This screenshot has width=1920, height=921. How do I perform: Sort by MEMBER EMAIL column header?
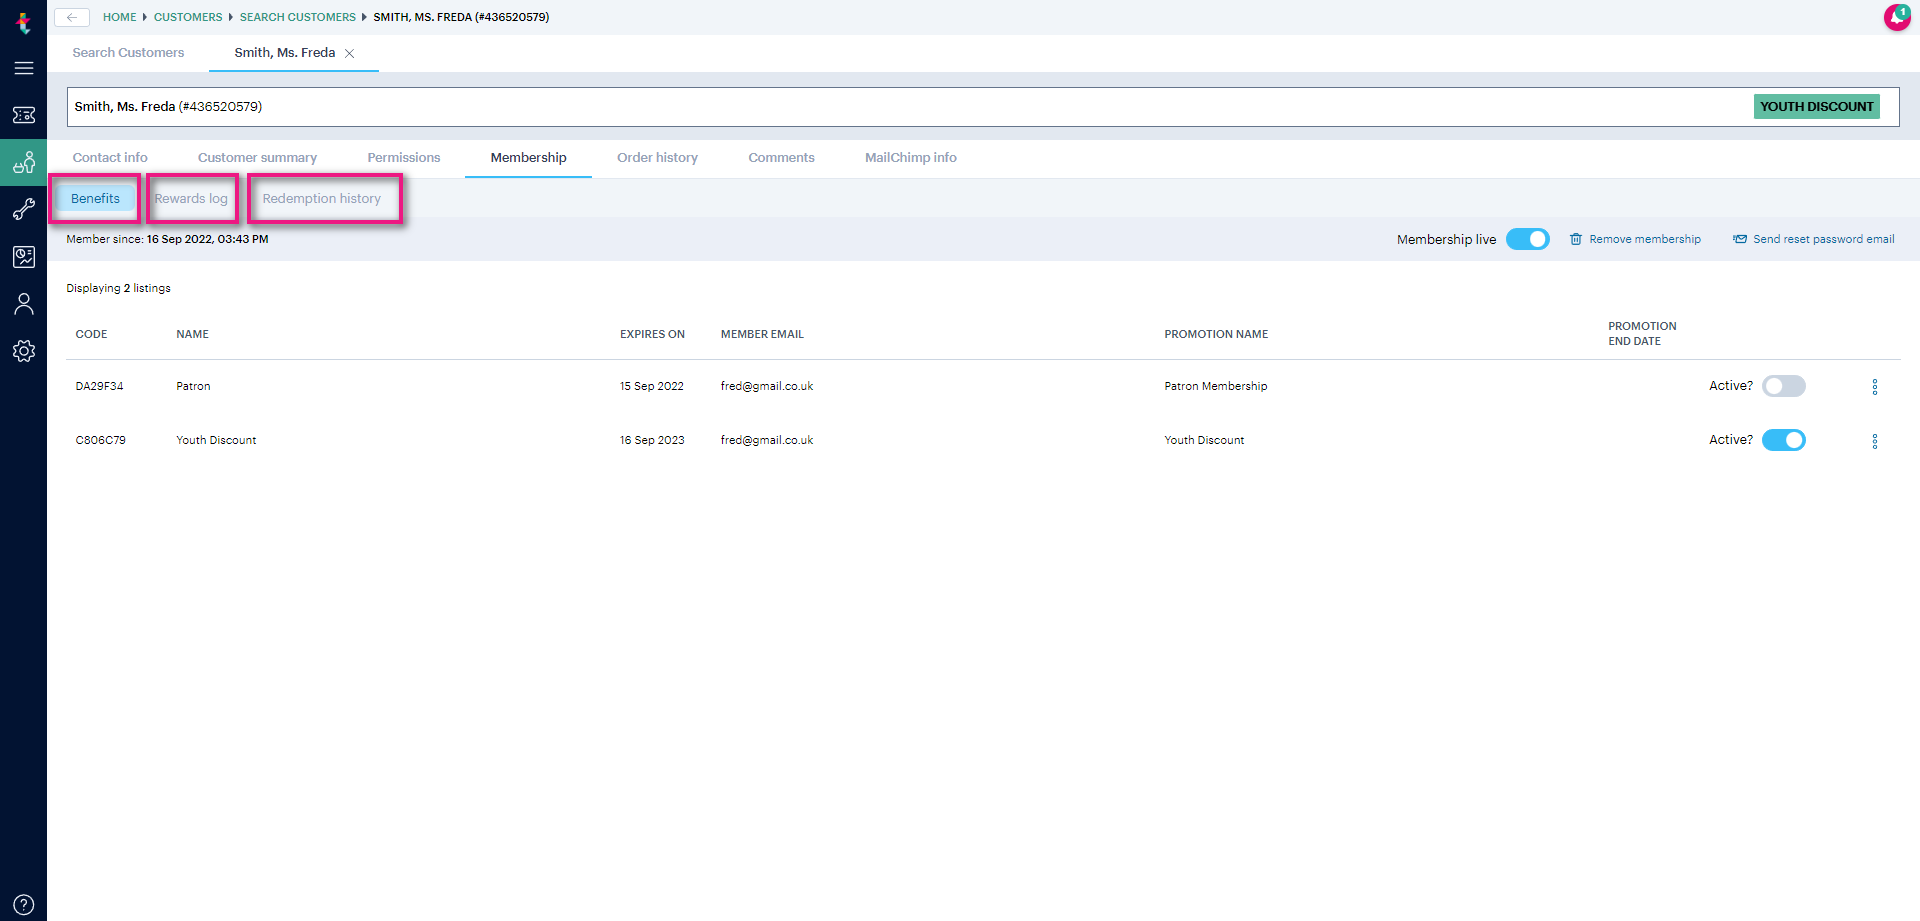pyautogui.click(x=762, y=334)
